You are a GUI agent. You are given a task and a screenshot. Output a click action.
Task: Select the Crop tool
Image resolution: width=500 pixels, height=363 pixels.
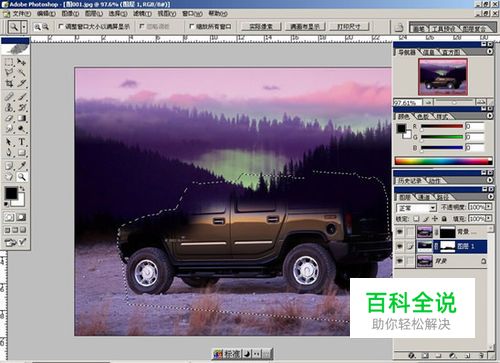(x=9, y=83)
